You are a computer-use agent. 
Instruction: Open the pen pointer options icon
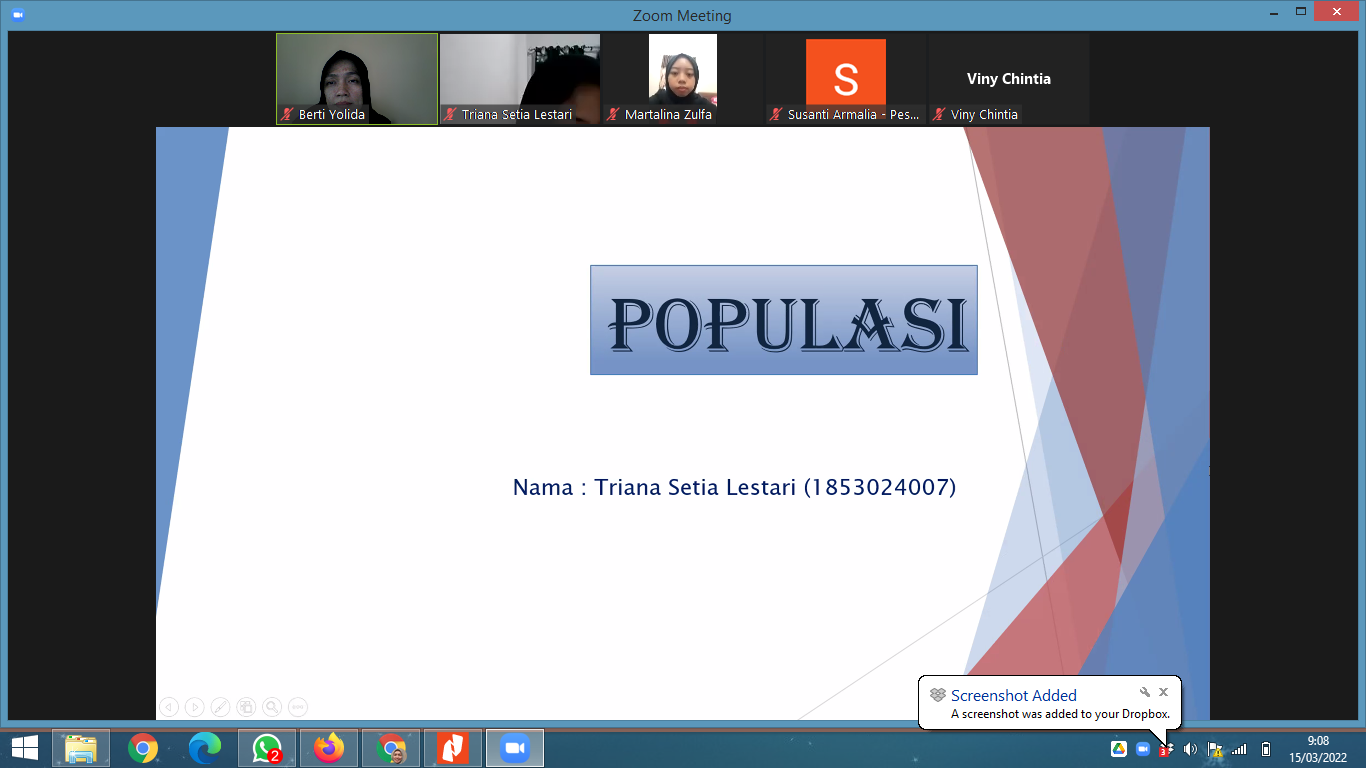pyautogui.click(x=221, y=707)
